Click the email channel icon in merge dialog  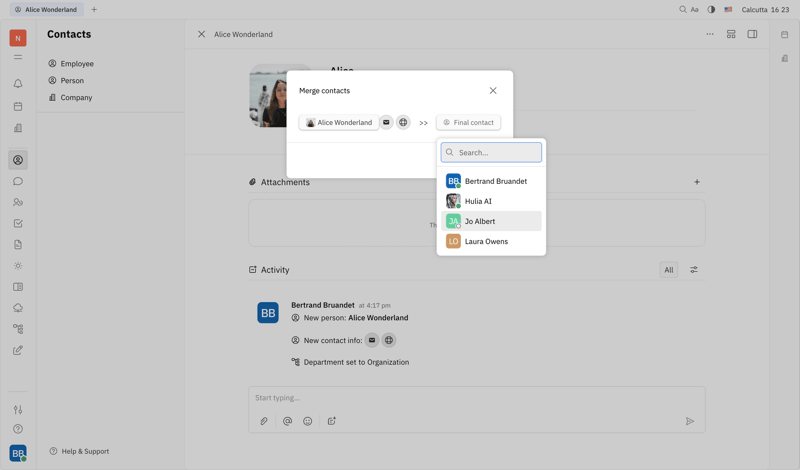pos(386,122)
